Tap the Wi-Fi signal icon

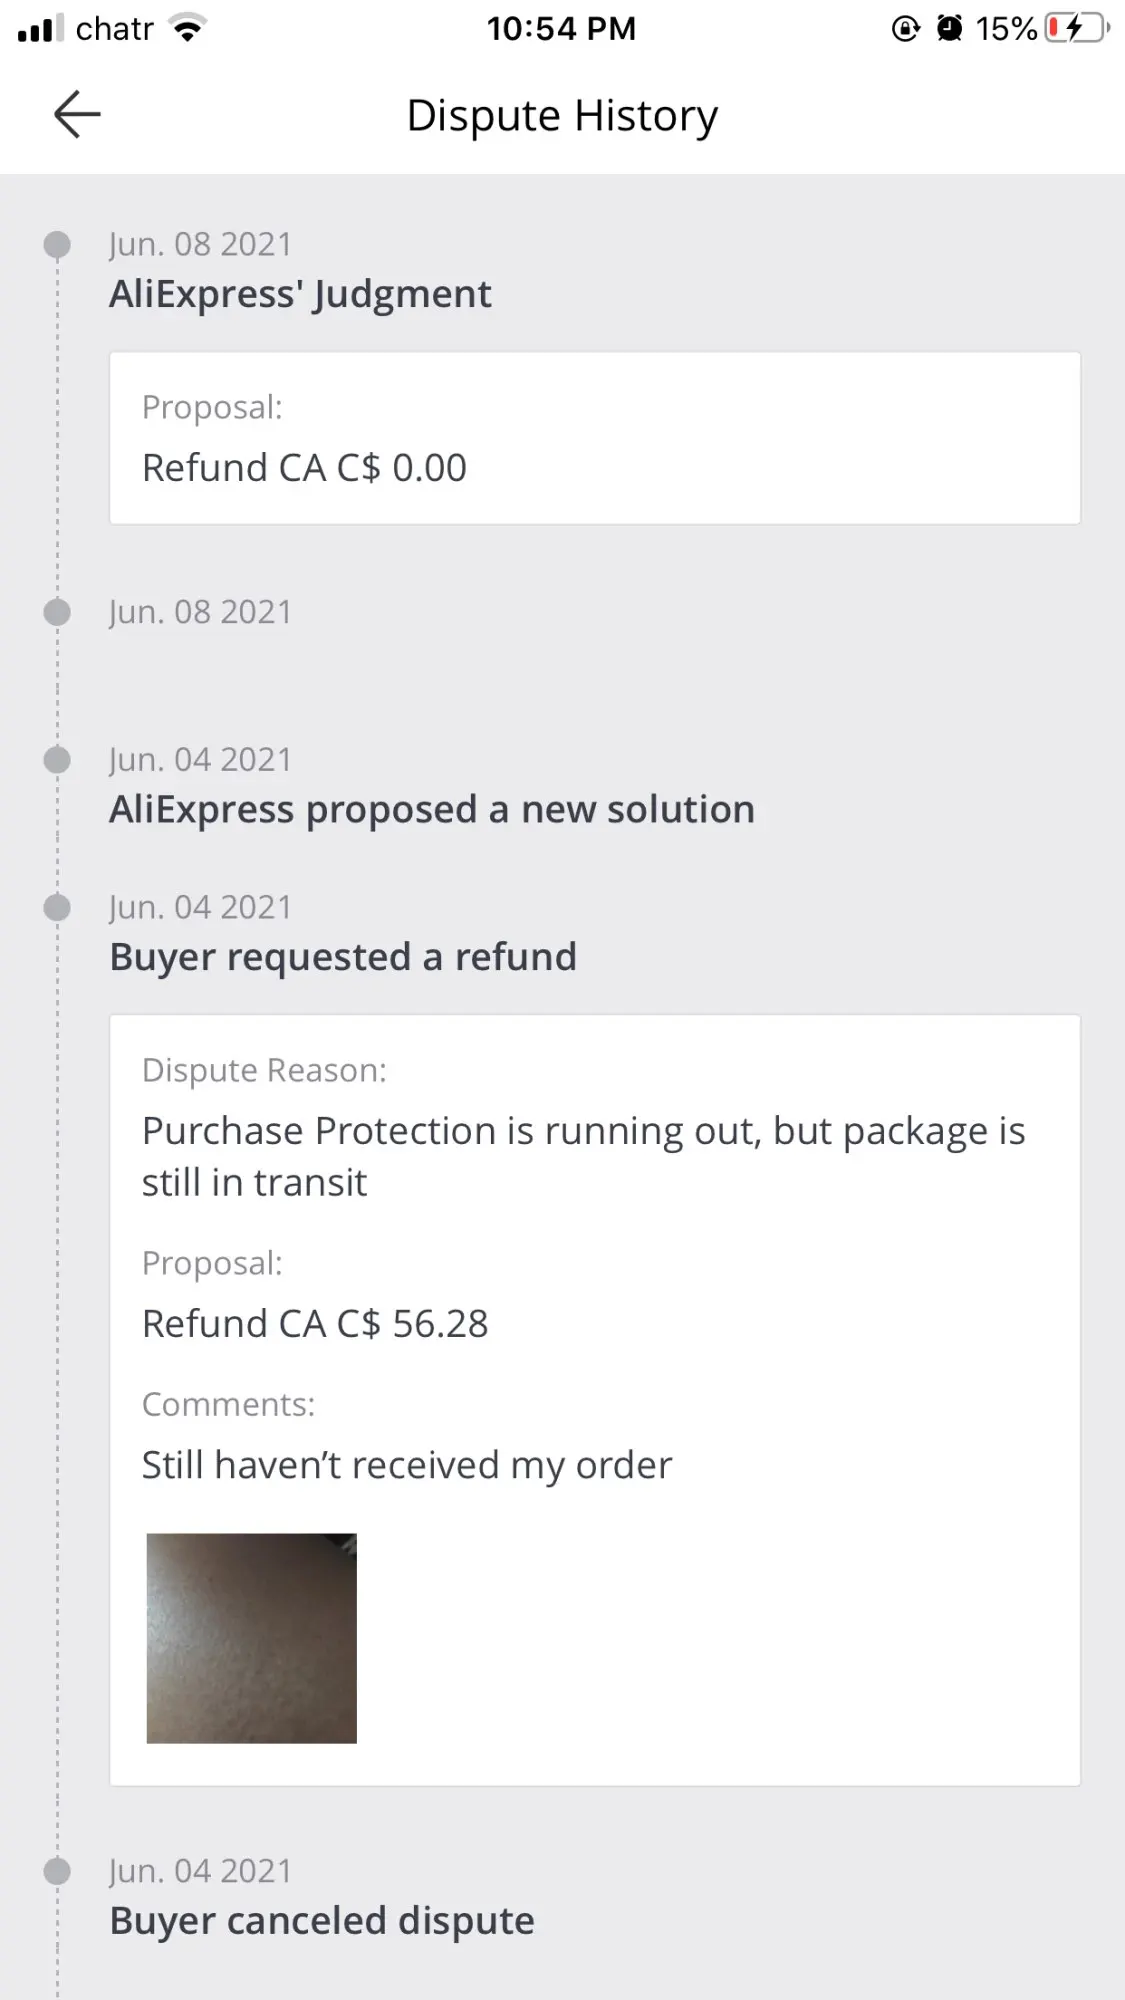(187, 28)
